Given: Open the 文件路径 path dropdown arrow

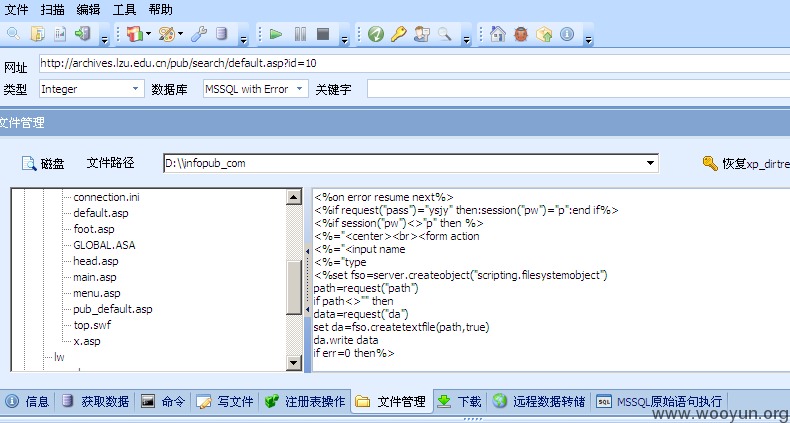Looking at the screenshot, I should (x=651, y=163).
